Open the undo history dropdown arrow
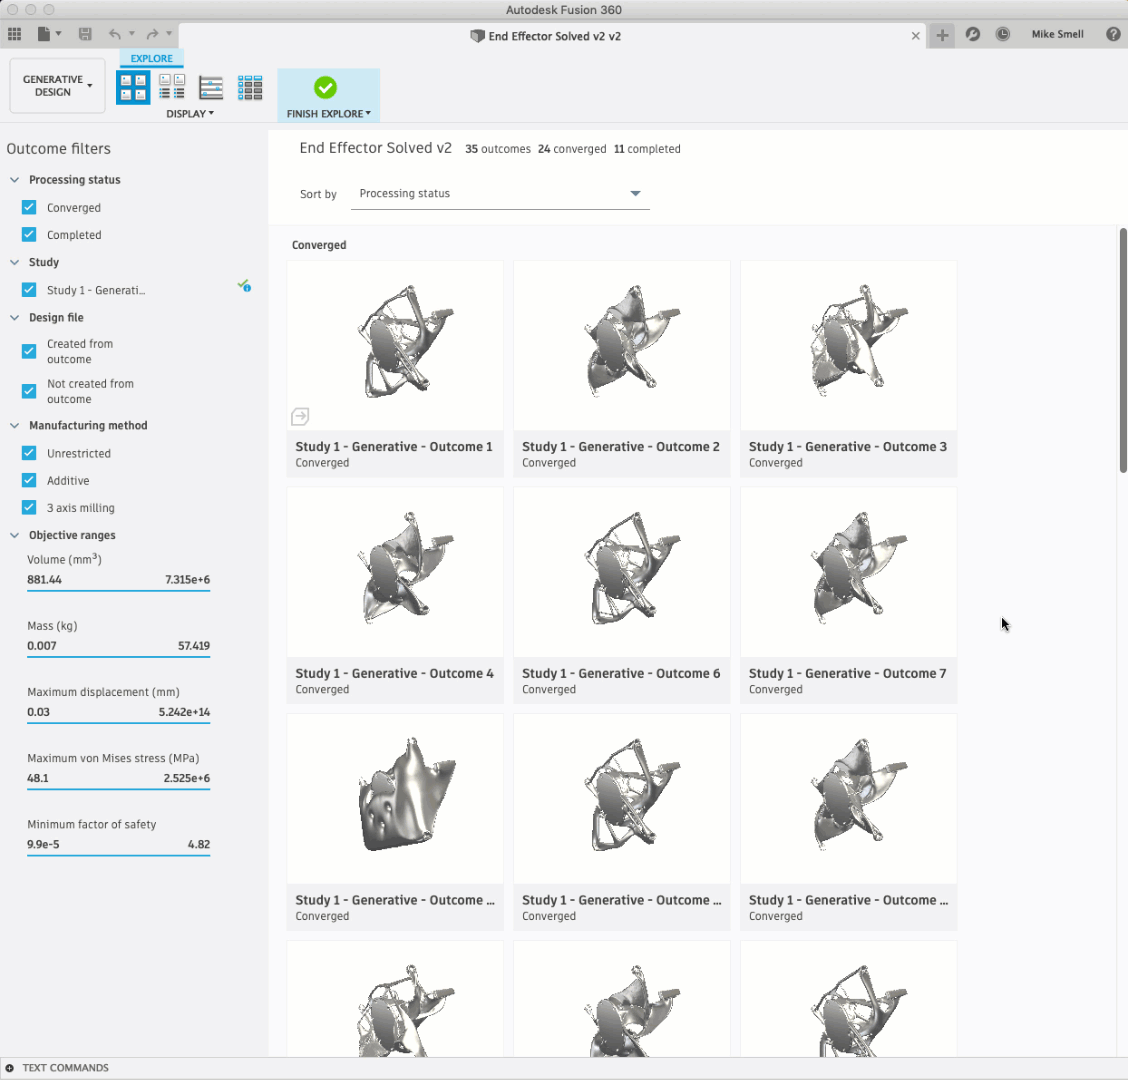Screen dimensions: 1128x1080 point(132,34)
